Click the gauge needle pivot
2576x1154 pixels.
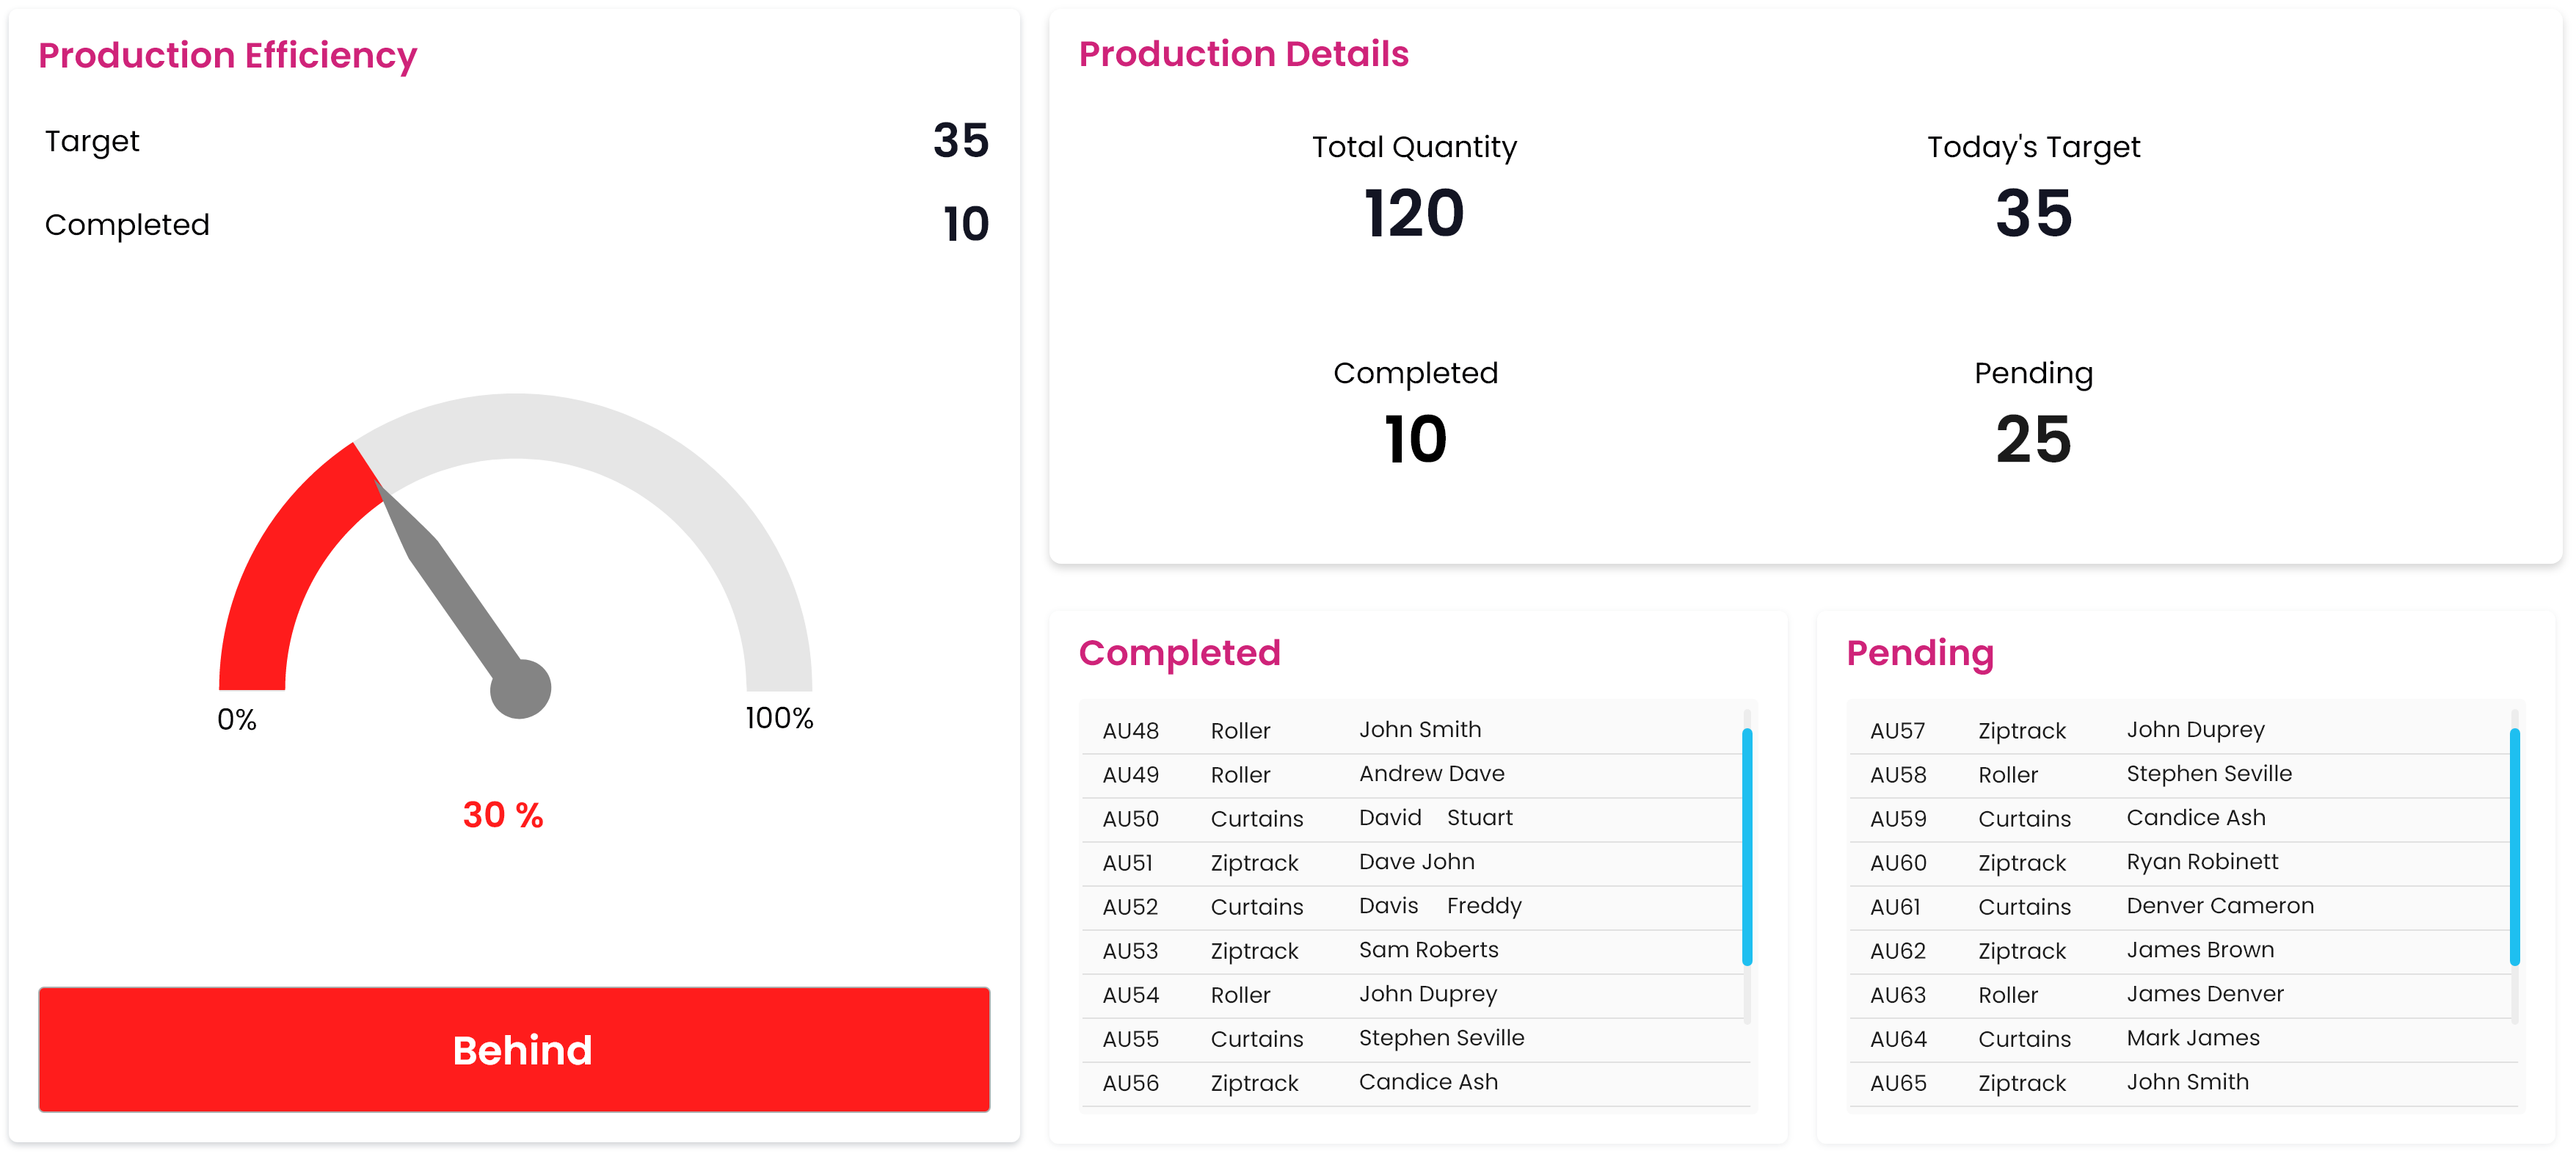coord(520,689)
